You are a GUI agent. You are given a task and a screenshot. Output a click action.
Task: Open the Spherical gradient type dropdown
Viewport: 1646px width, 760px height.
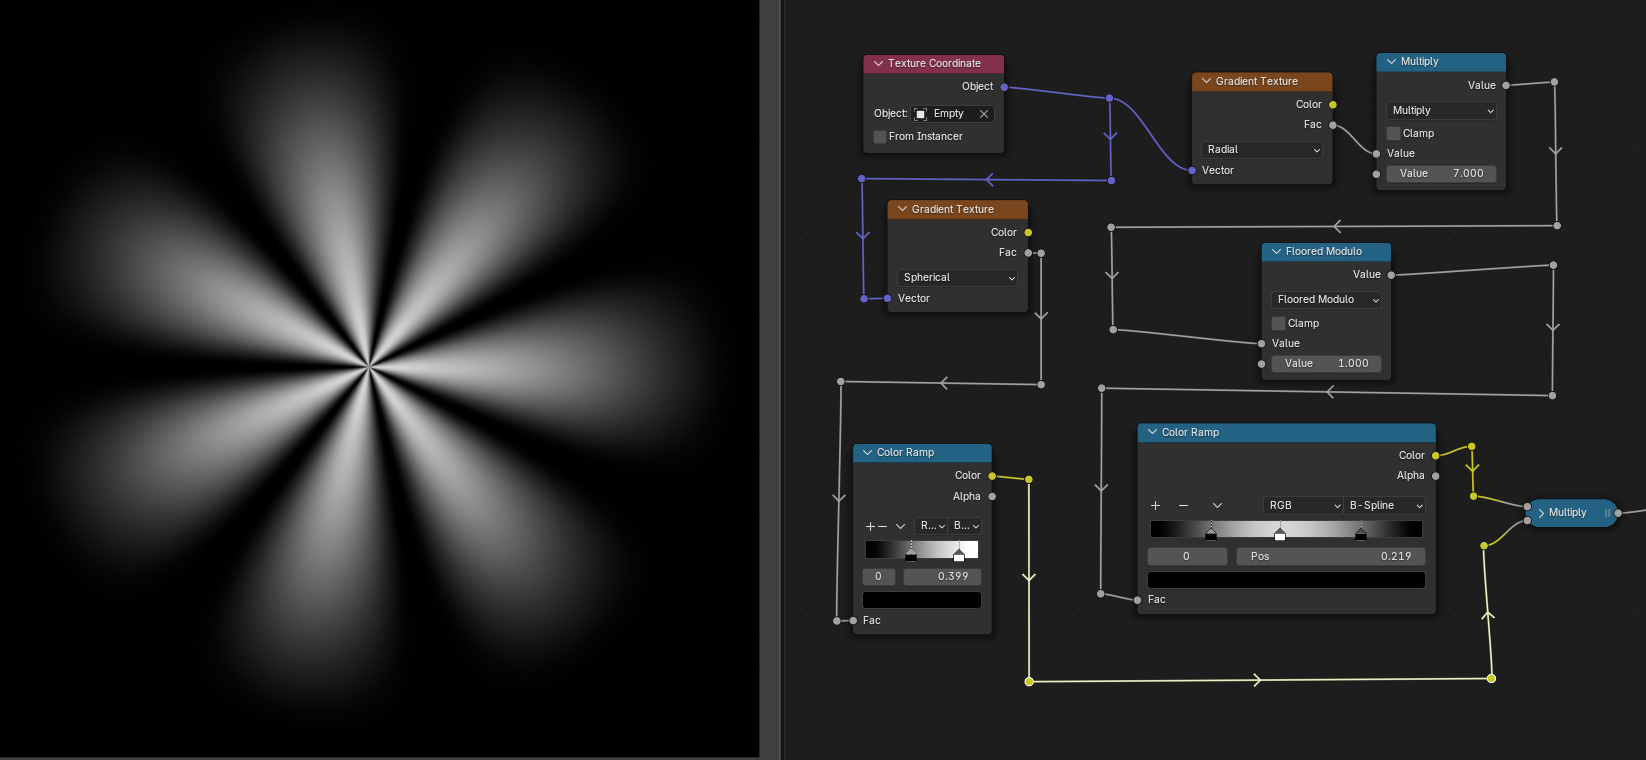pyautogui.click(x=958, y=278)
